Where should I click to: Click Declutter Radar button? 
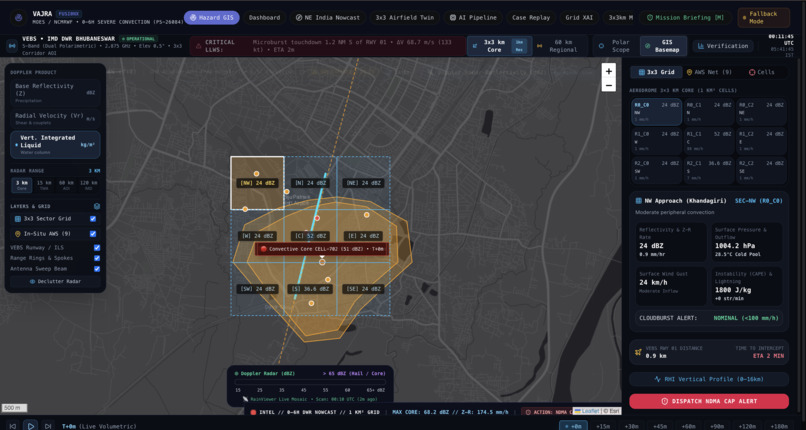coord(55,282)
